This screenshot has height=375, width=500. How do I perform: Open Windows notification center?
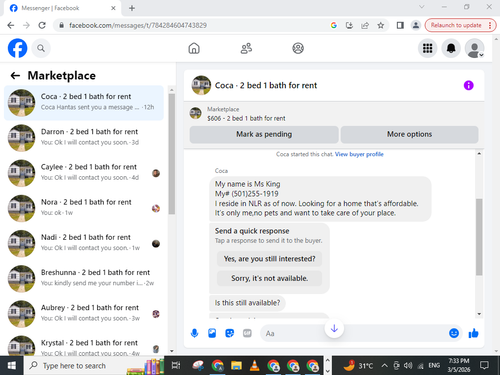484,365
